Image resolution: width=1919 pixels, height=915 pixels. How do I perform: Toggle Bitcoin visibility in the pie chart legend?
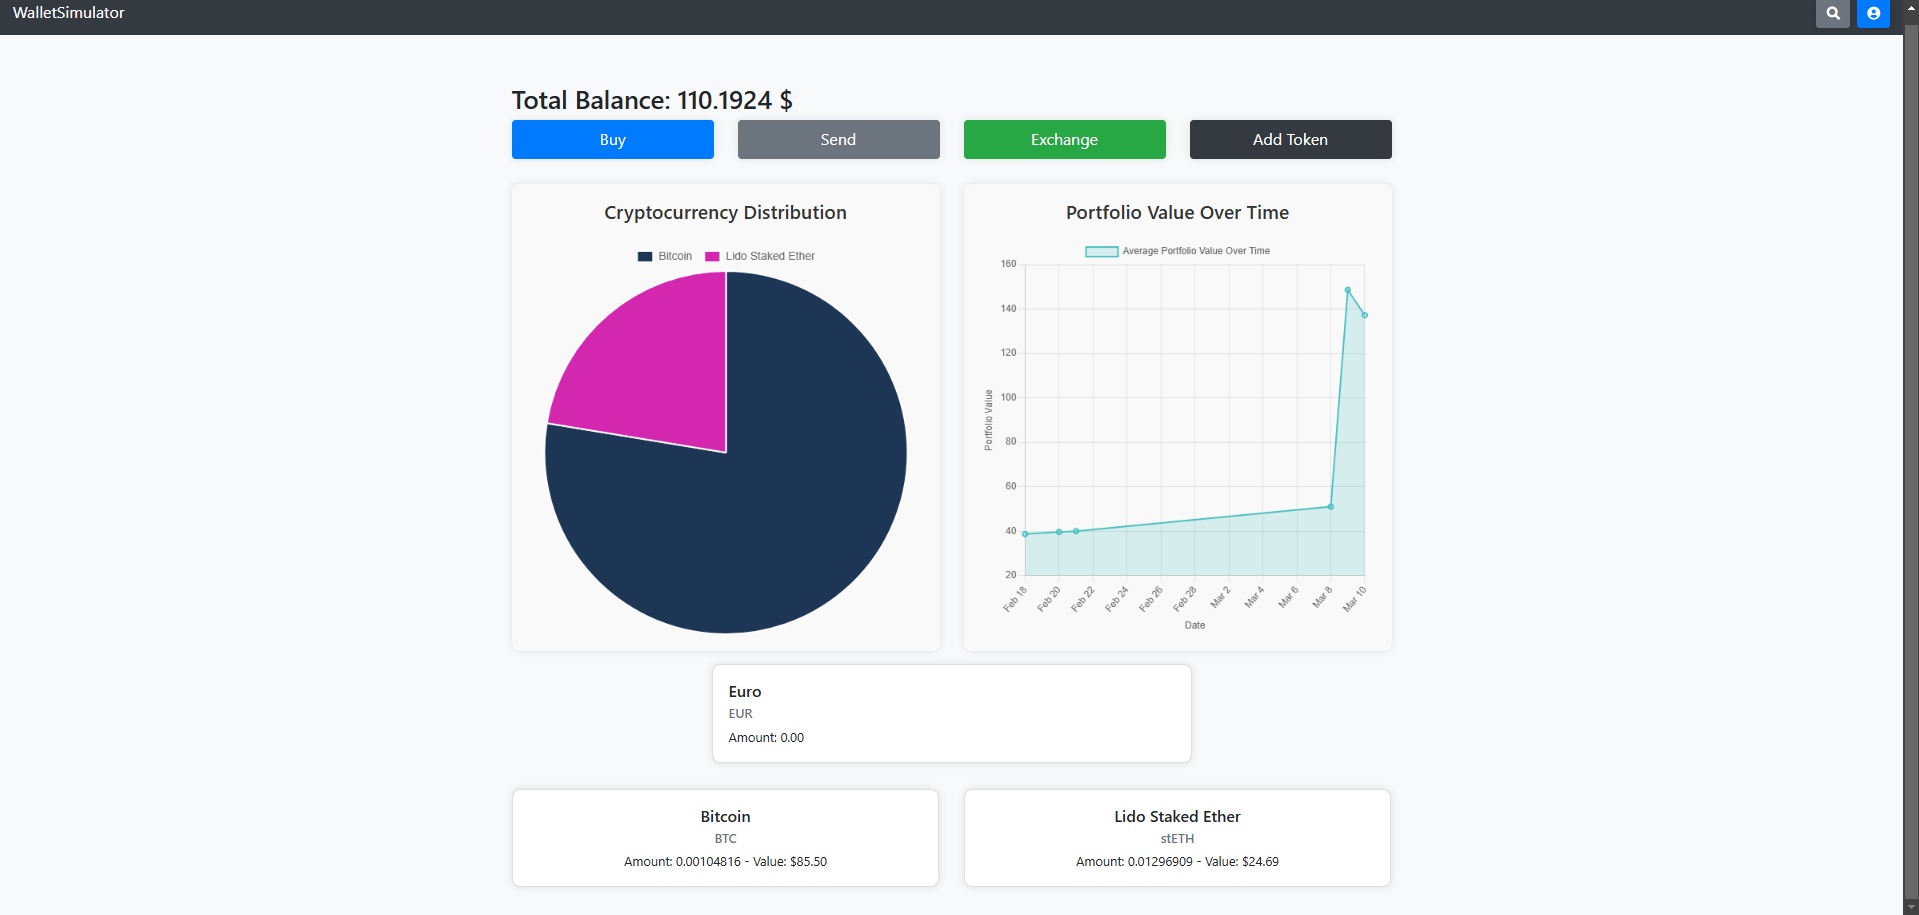[x=665, y=256]
